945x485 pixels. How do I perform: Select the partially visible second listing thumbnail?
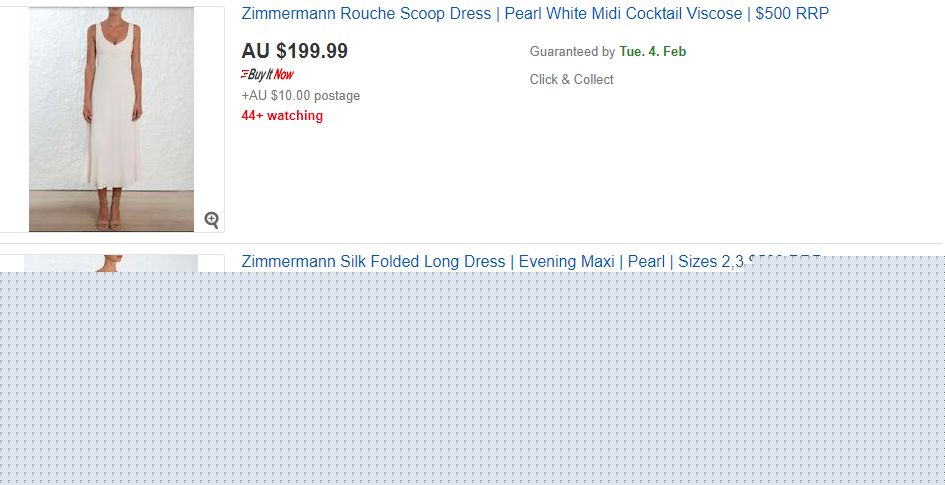click(111, 263)
